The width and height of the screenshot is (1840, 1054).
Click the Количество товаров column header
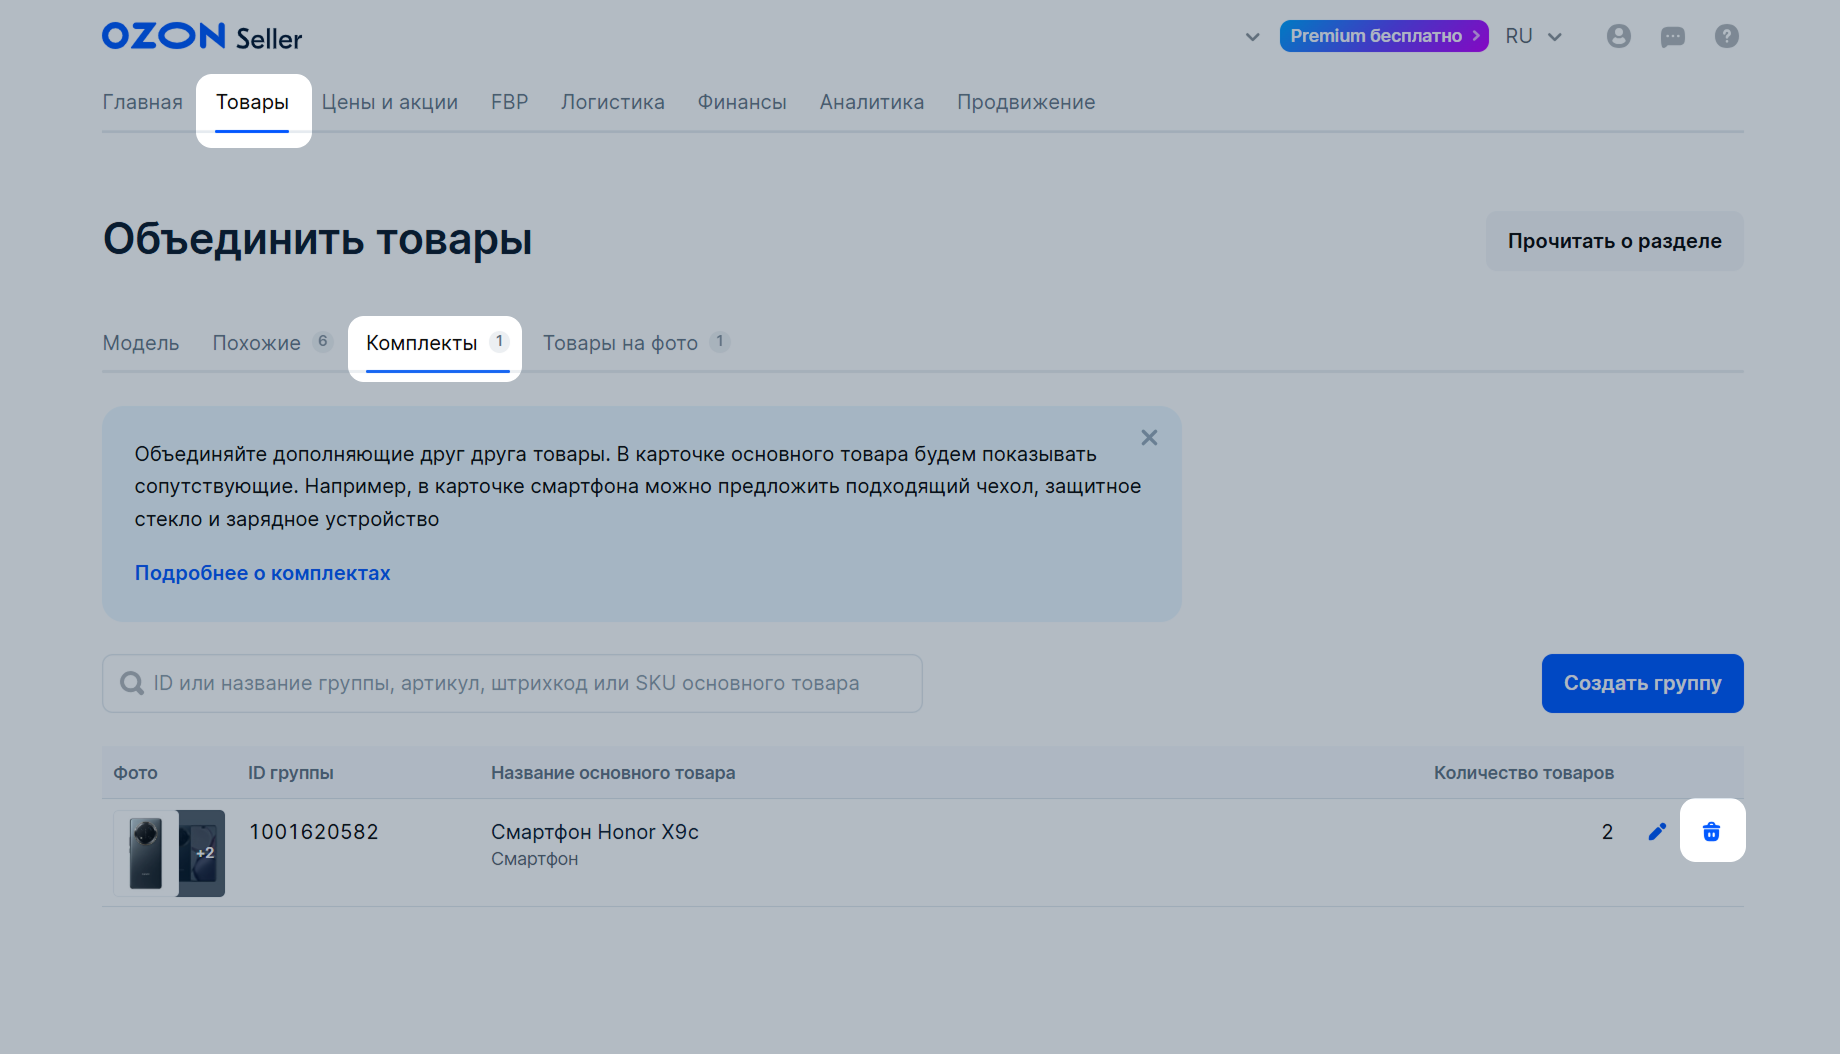pos(1523,773)
